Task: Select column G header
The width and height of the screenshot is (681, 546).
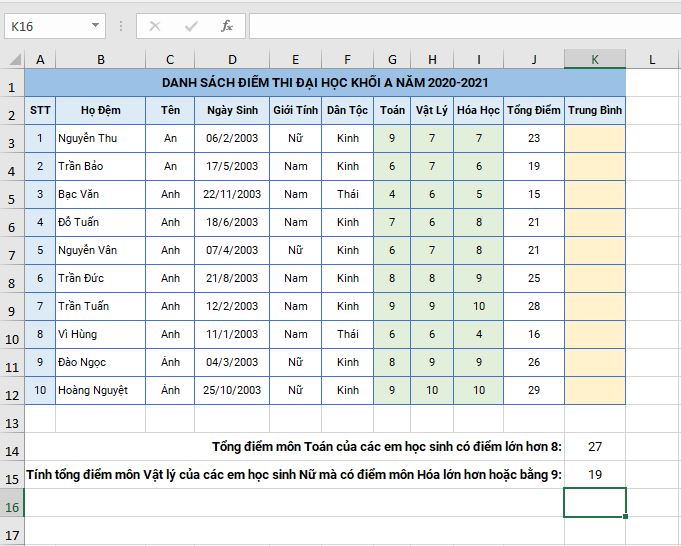Action: 392,60
